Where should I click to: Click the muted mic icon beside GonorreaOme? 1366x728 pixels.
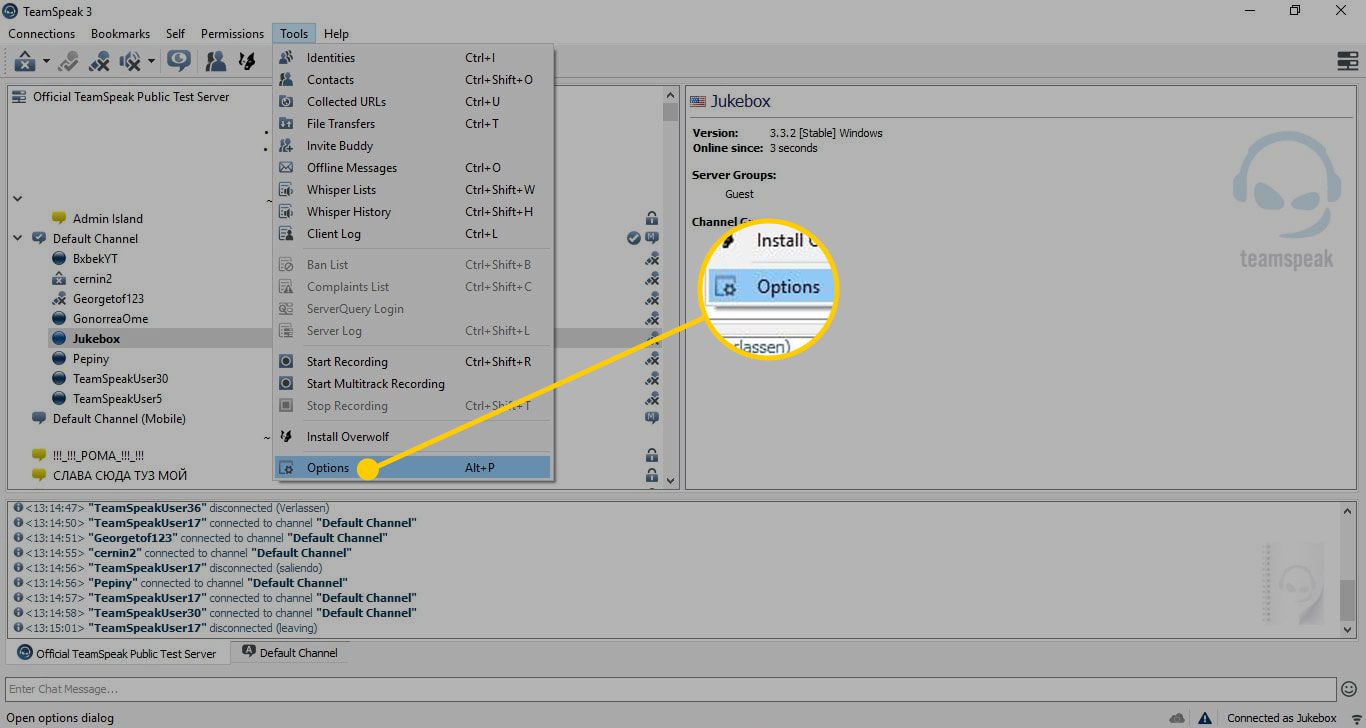point(651,319)
